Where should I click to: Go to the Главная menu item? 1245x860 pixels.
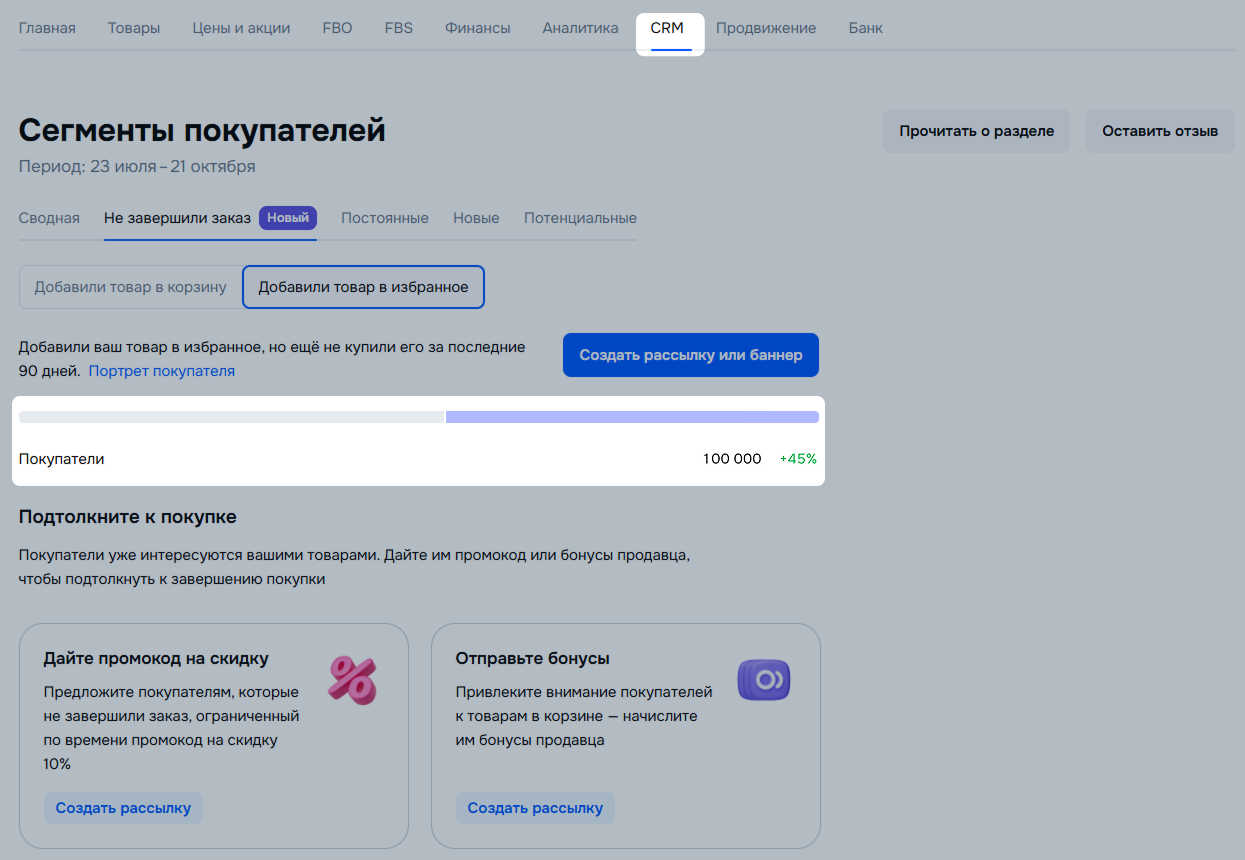[47, 28]
